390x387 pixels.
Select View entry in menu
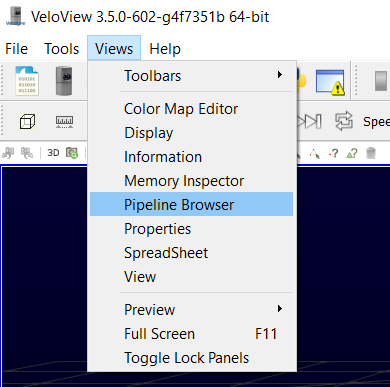click(192, 277)
